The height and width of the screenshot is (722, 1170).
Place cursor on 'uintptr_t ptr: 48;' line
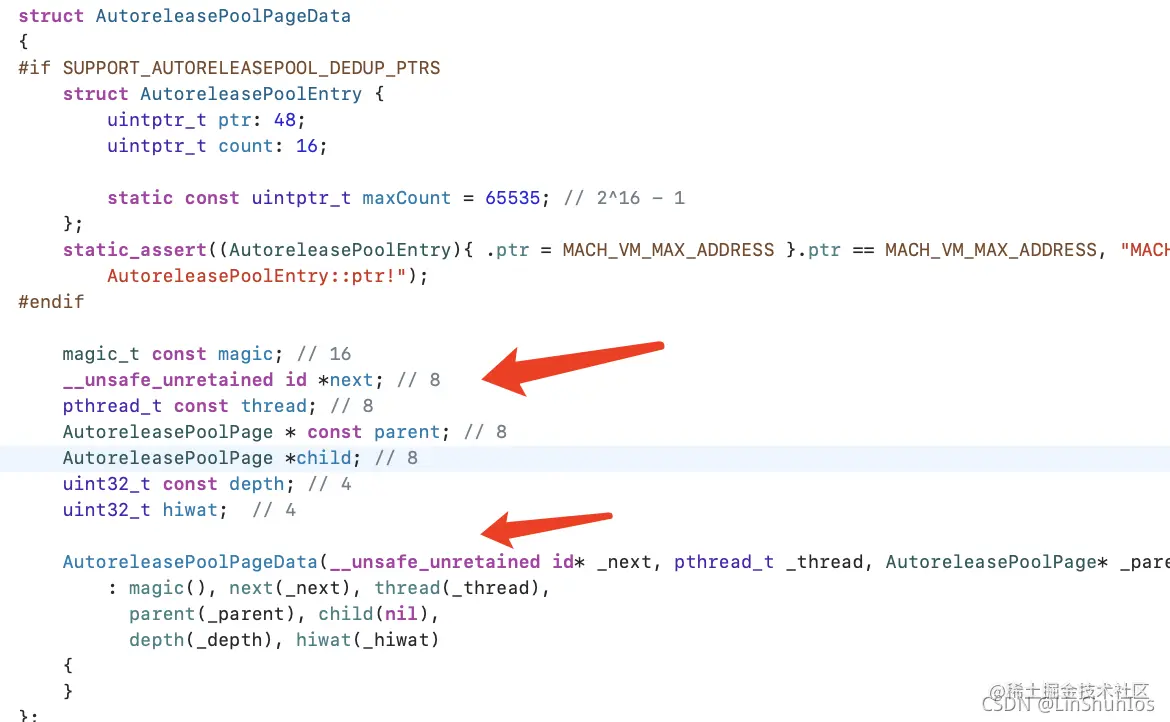[x=206, y=120]
